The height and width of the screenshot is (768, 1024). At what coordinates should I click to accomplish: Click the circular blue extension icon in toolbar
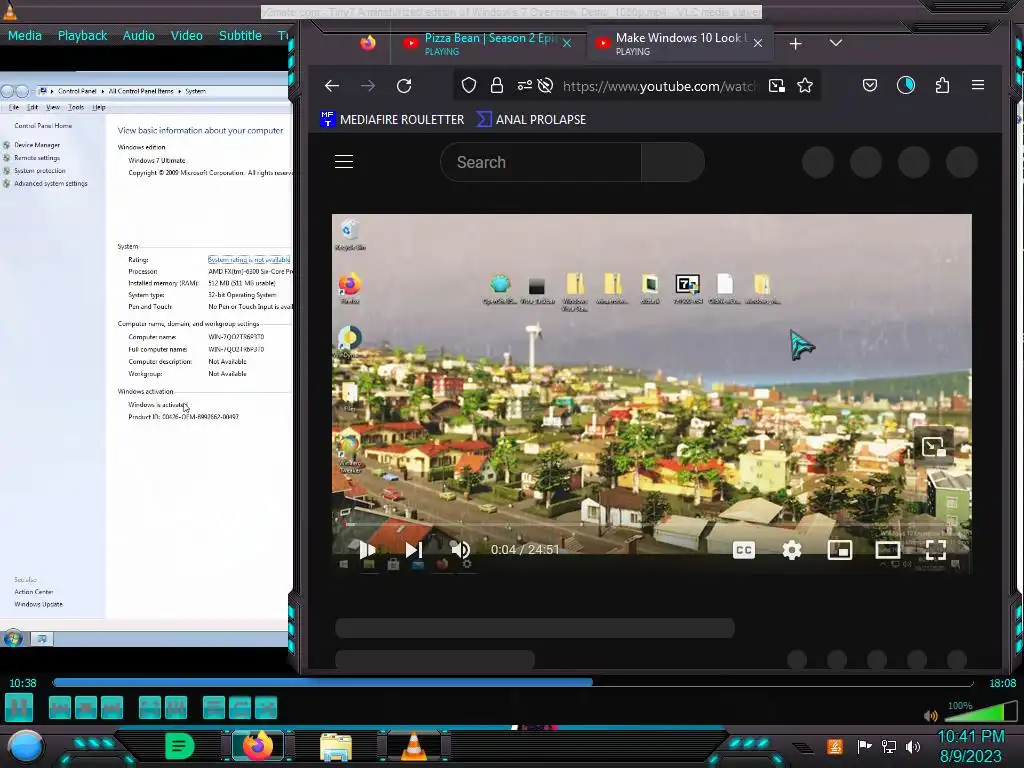pyautogui.click(x=906, y=86)
